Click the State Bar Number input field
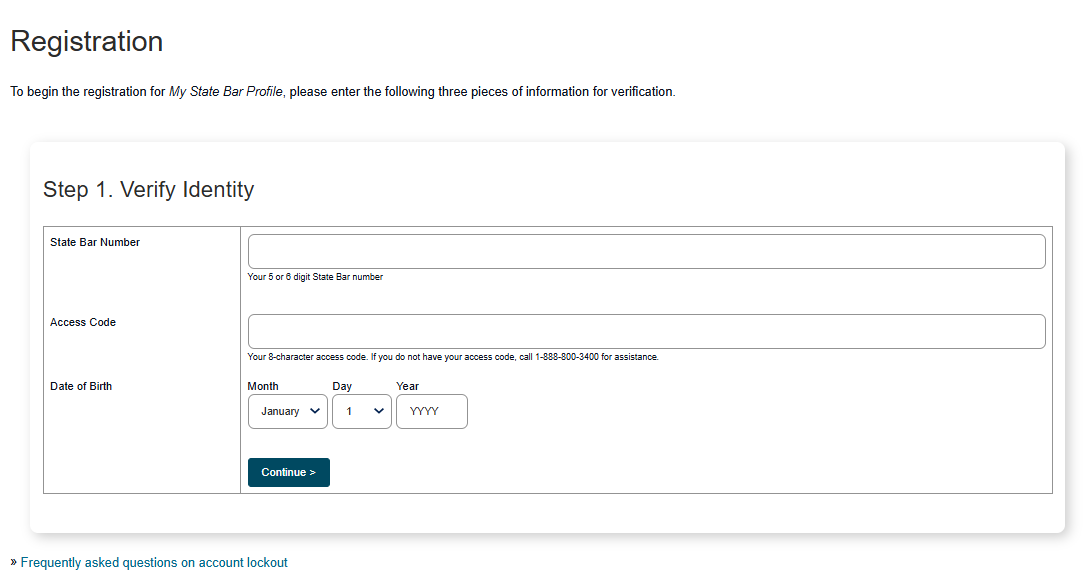Viewport: 1083px width, 577px height. tap(646, 251)
